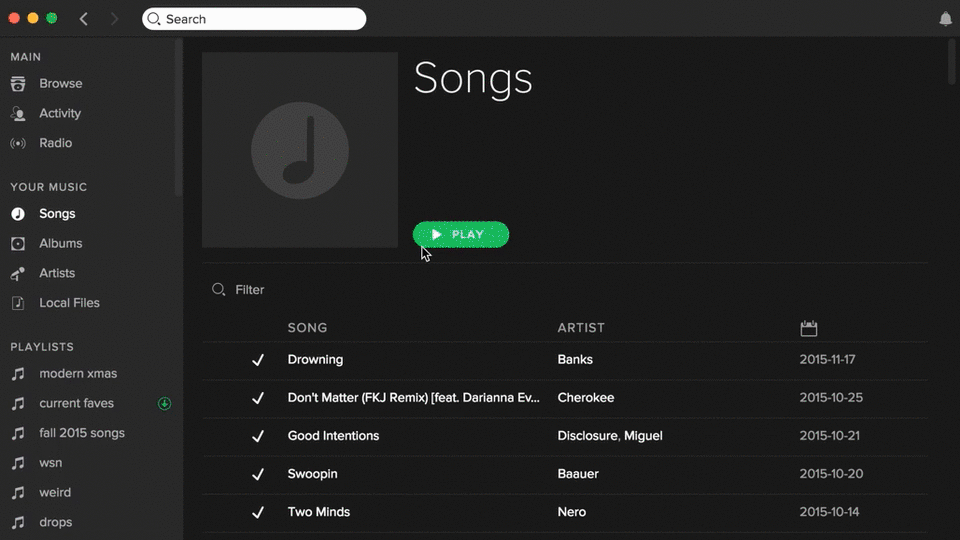
Task: Toggle the saved checkmark for Two Minds
Action: point(258,512)
